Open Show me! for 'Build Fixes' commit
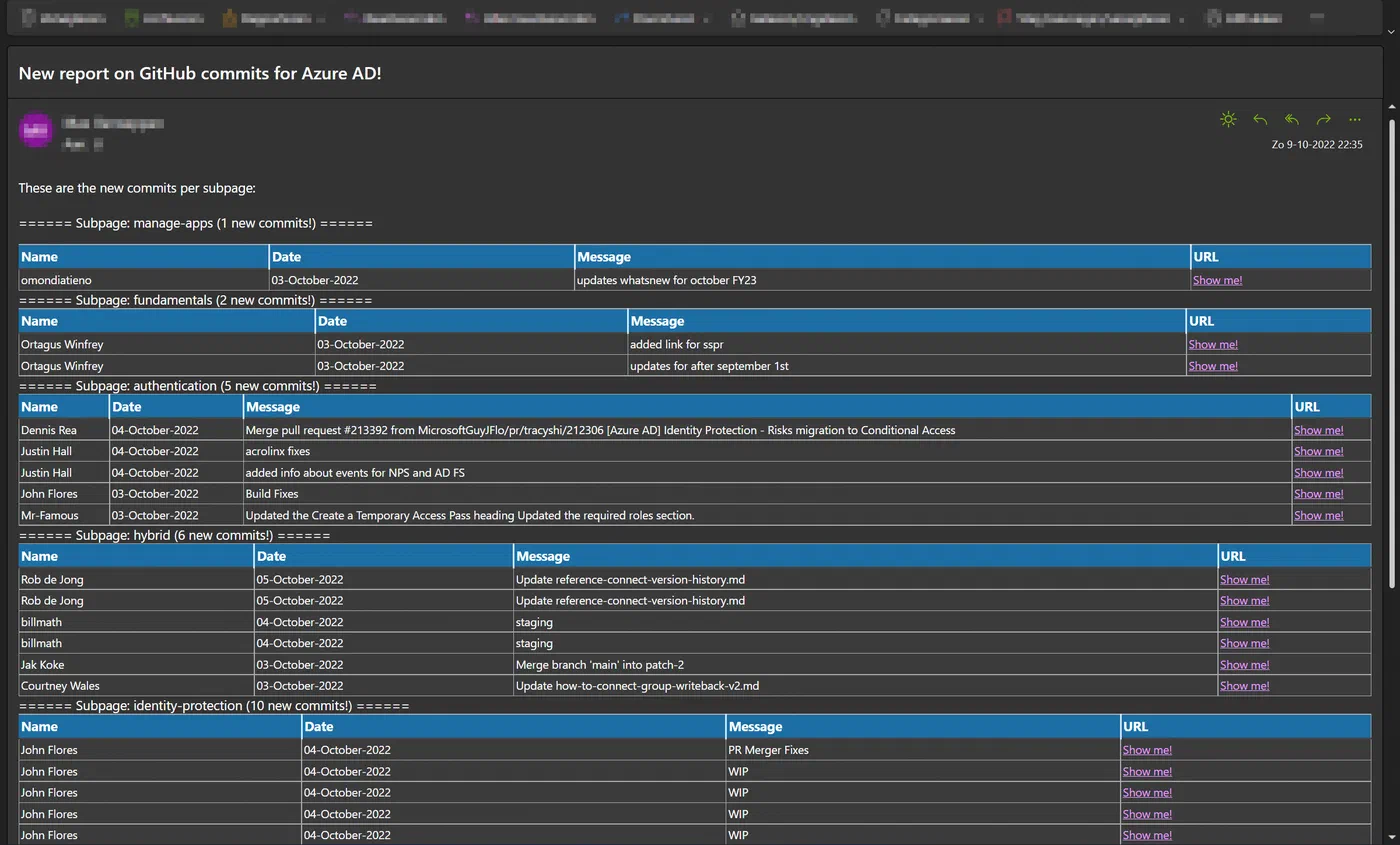This screenshot has width=1400, height=845. point(1319,494)
